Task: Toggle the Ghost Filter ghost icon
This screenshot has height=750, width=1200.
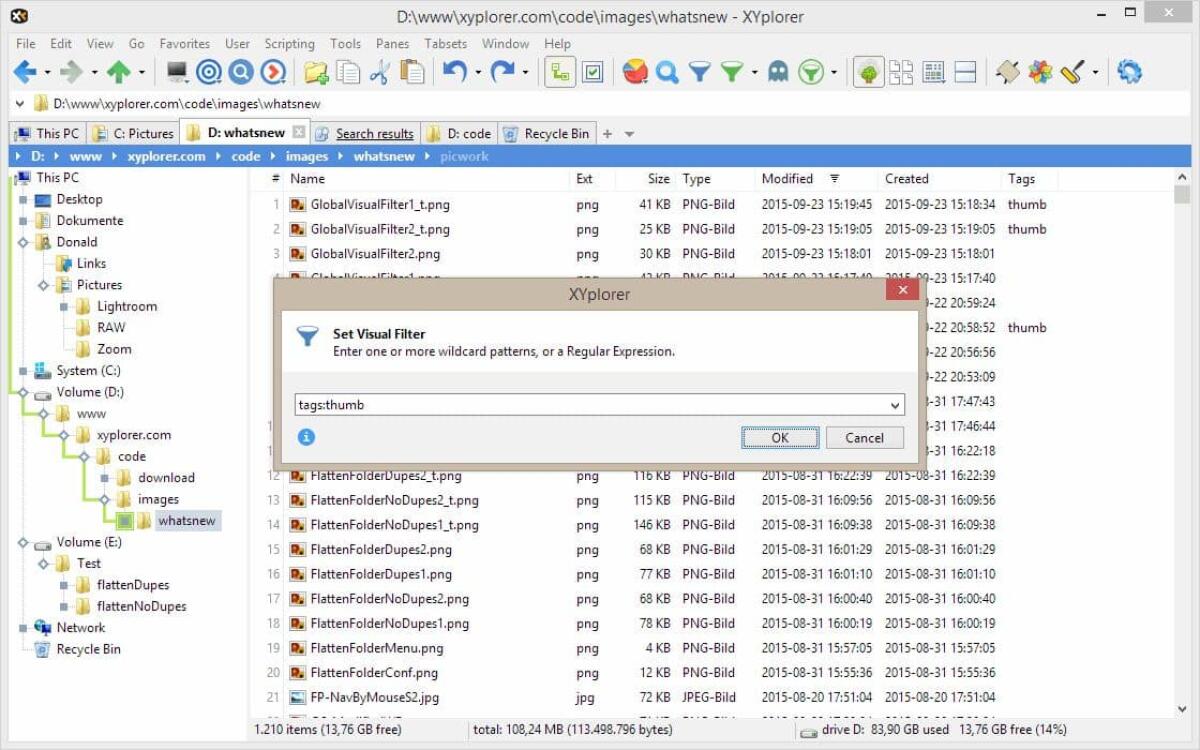Action: 779,71
